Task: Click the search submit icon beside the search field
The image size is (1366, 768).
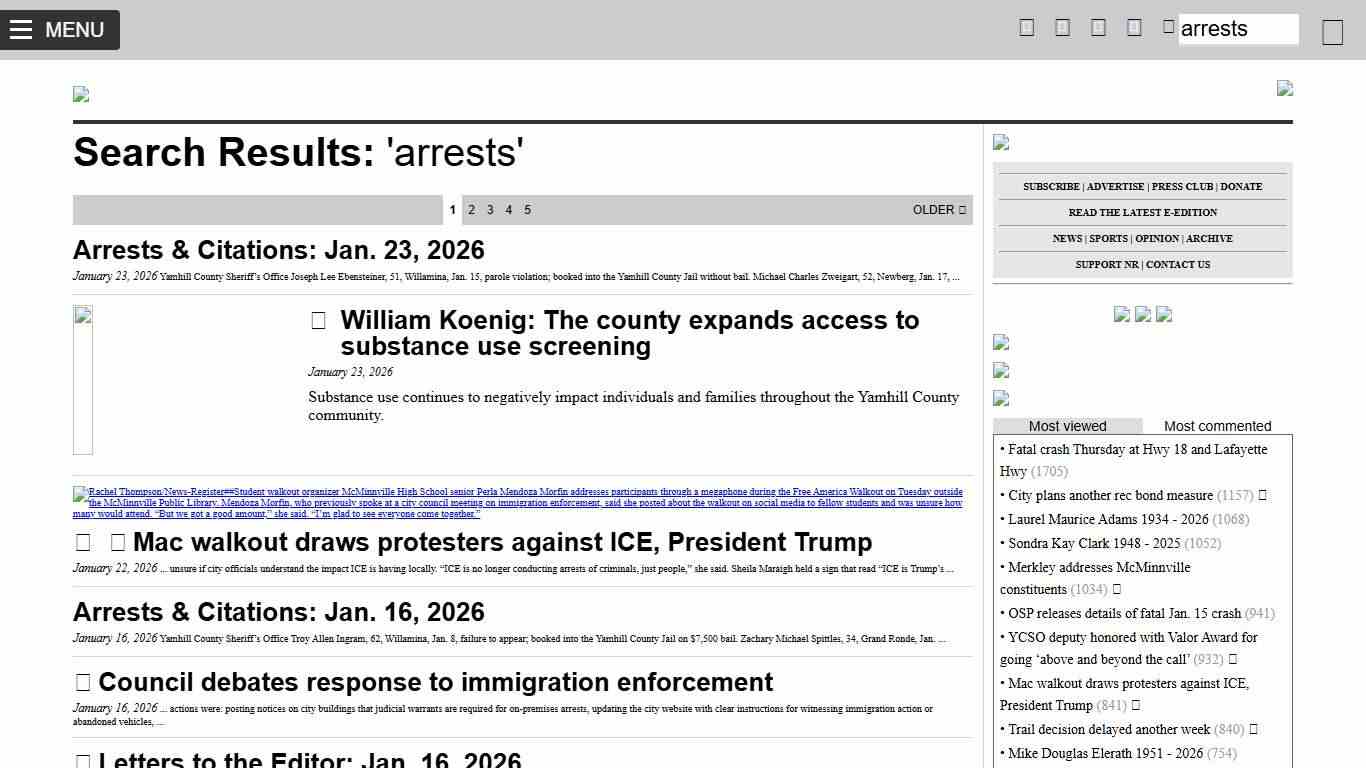Action: [1332, 32]
